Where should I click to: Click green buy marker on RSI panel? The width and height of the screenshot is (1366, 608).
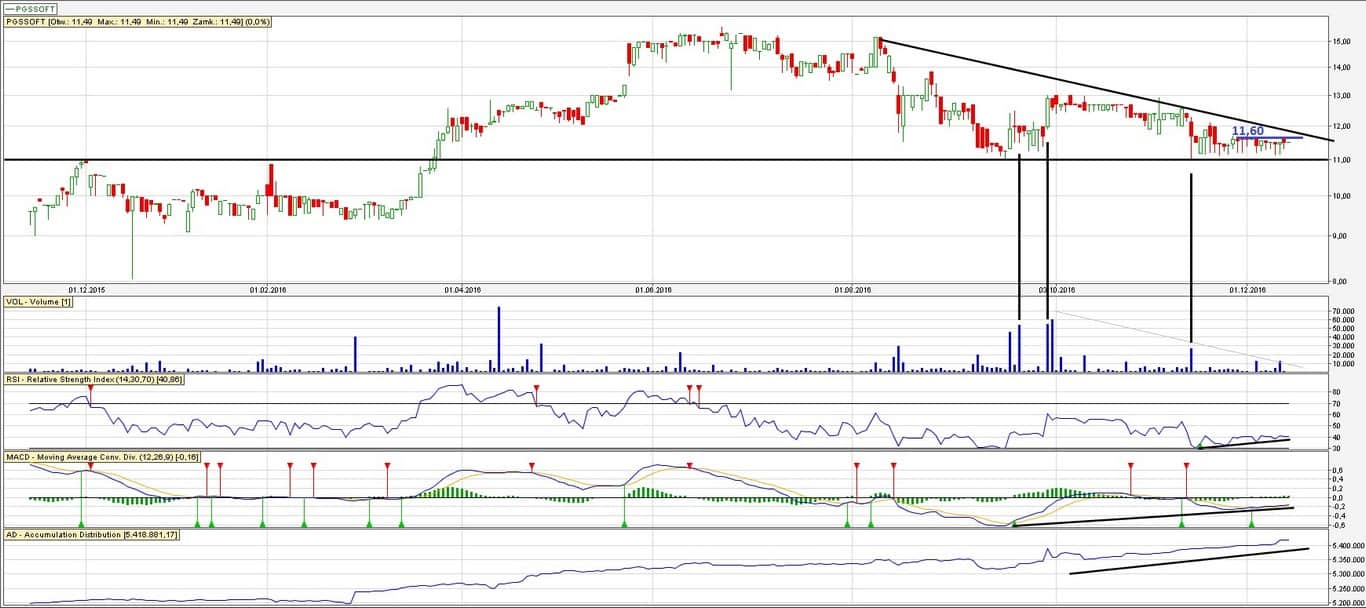(x=1200, y=445)
